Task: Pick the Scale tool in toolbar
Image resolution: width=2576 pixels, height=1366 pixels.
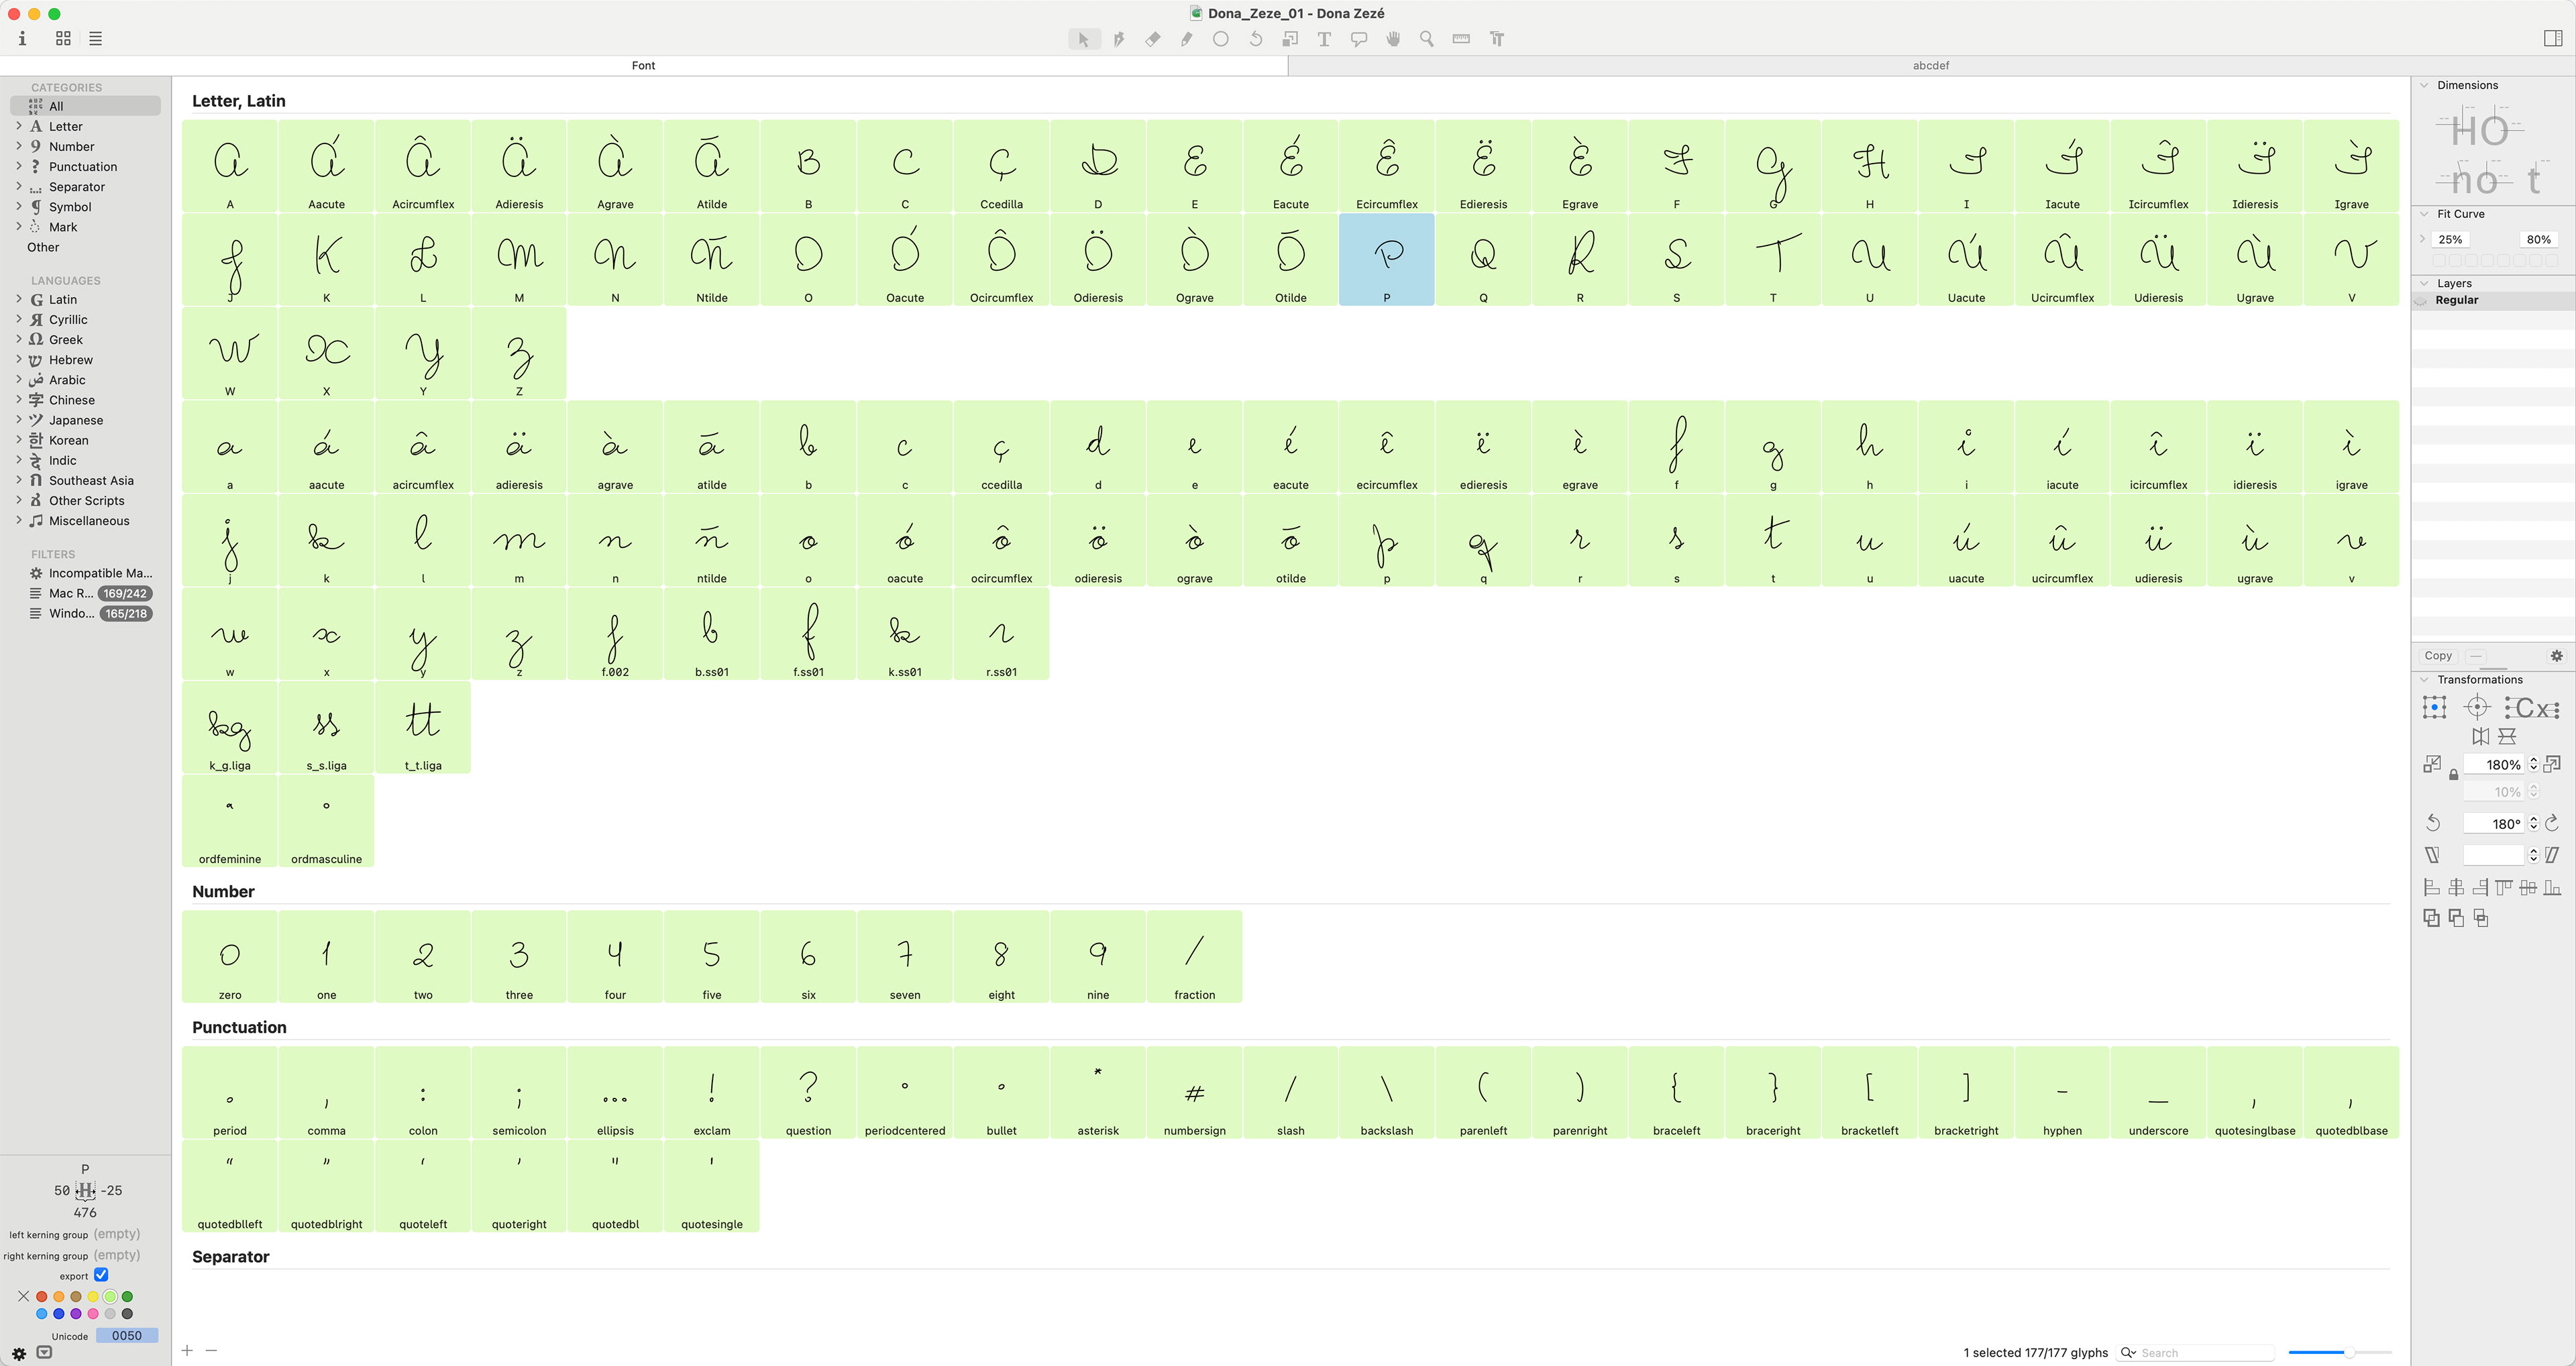Action: pos(1290,39)
